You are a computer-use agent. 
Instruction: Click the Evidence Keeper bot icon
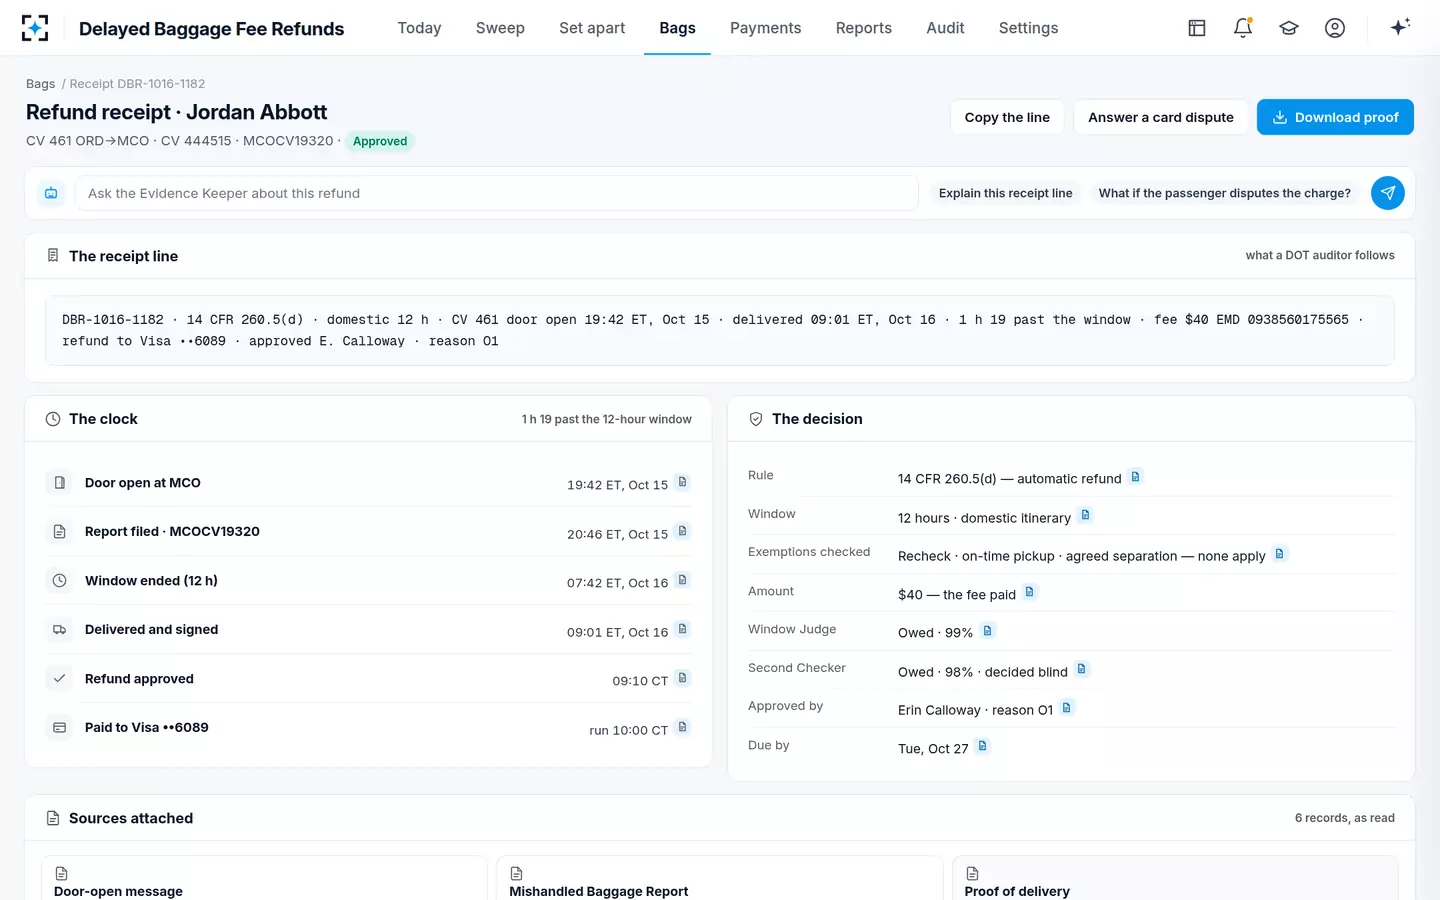point(51,193)
